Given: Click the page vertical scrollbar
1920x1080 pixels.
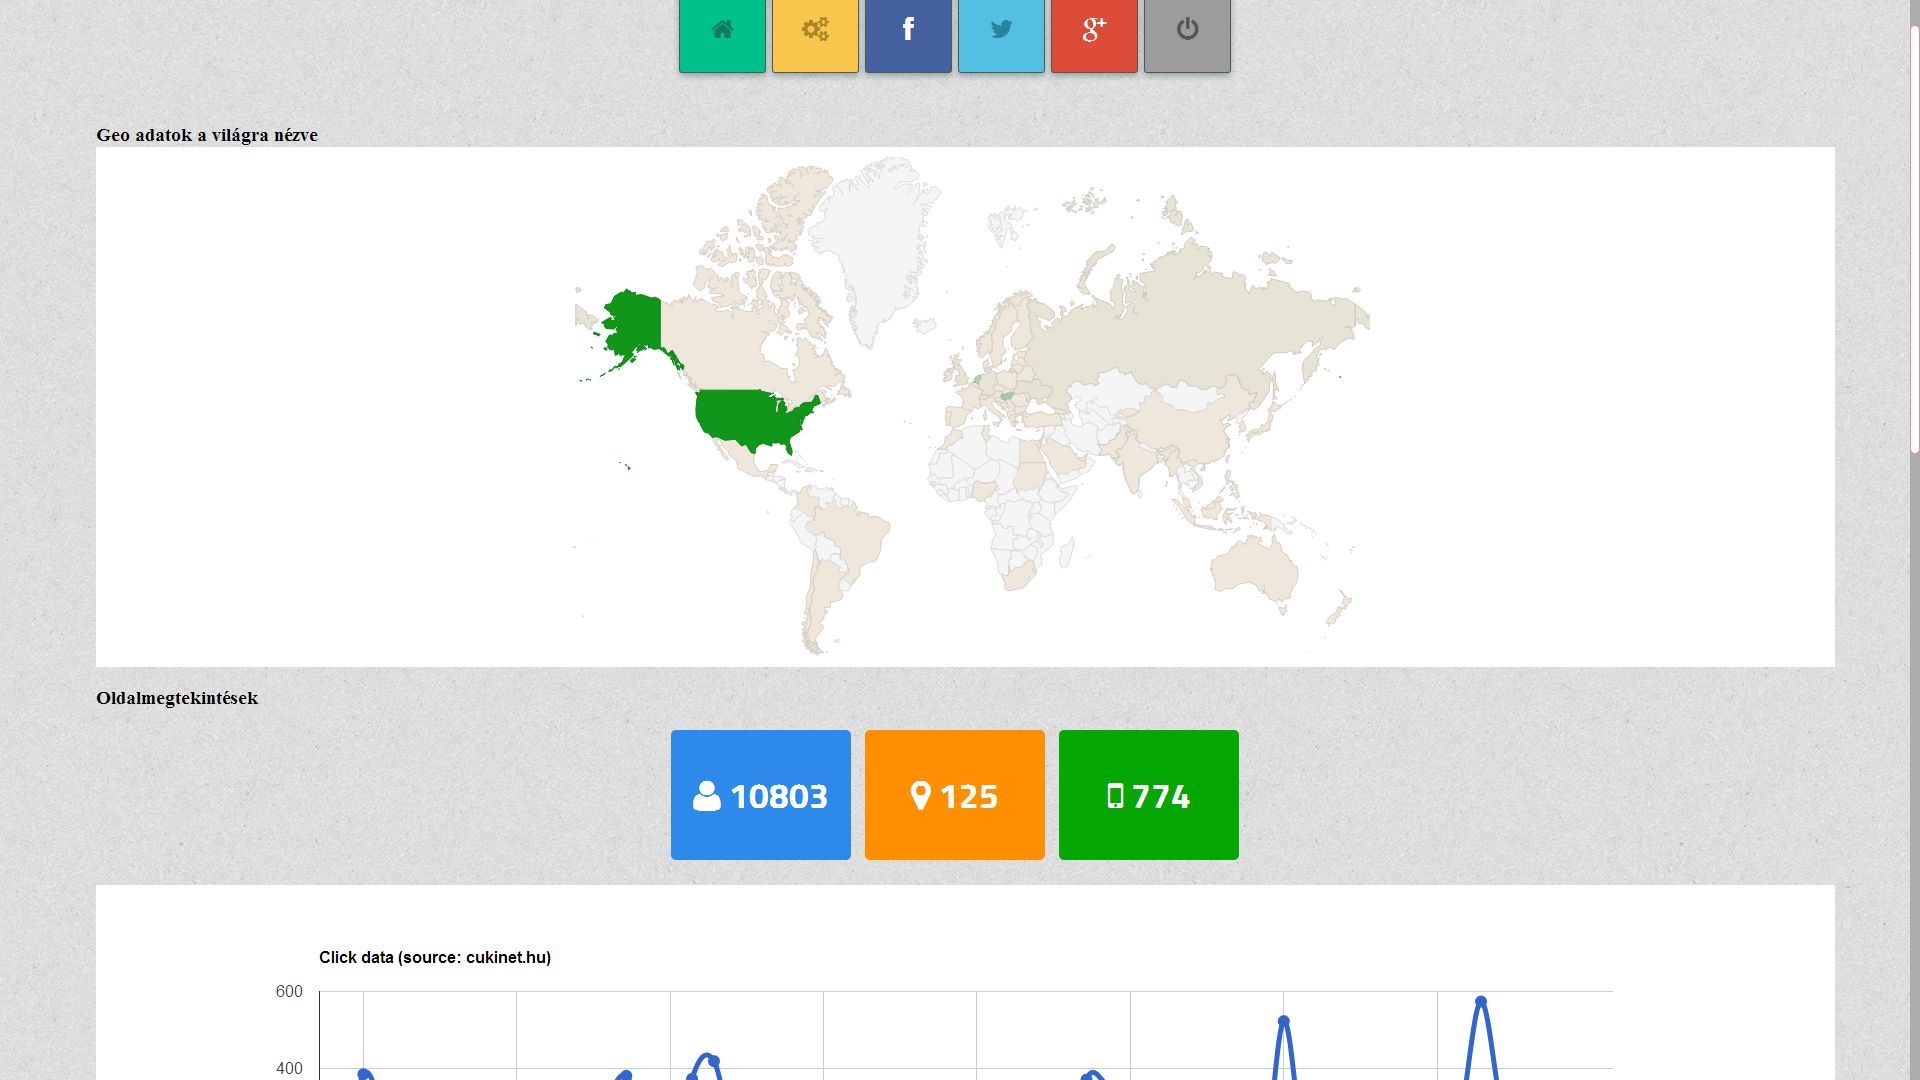Looking at the screenshot, I should point(1914,240).
